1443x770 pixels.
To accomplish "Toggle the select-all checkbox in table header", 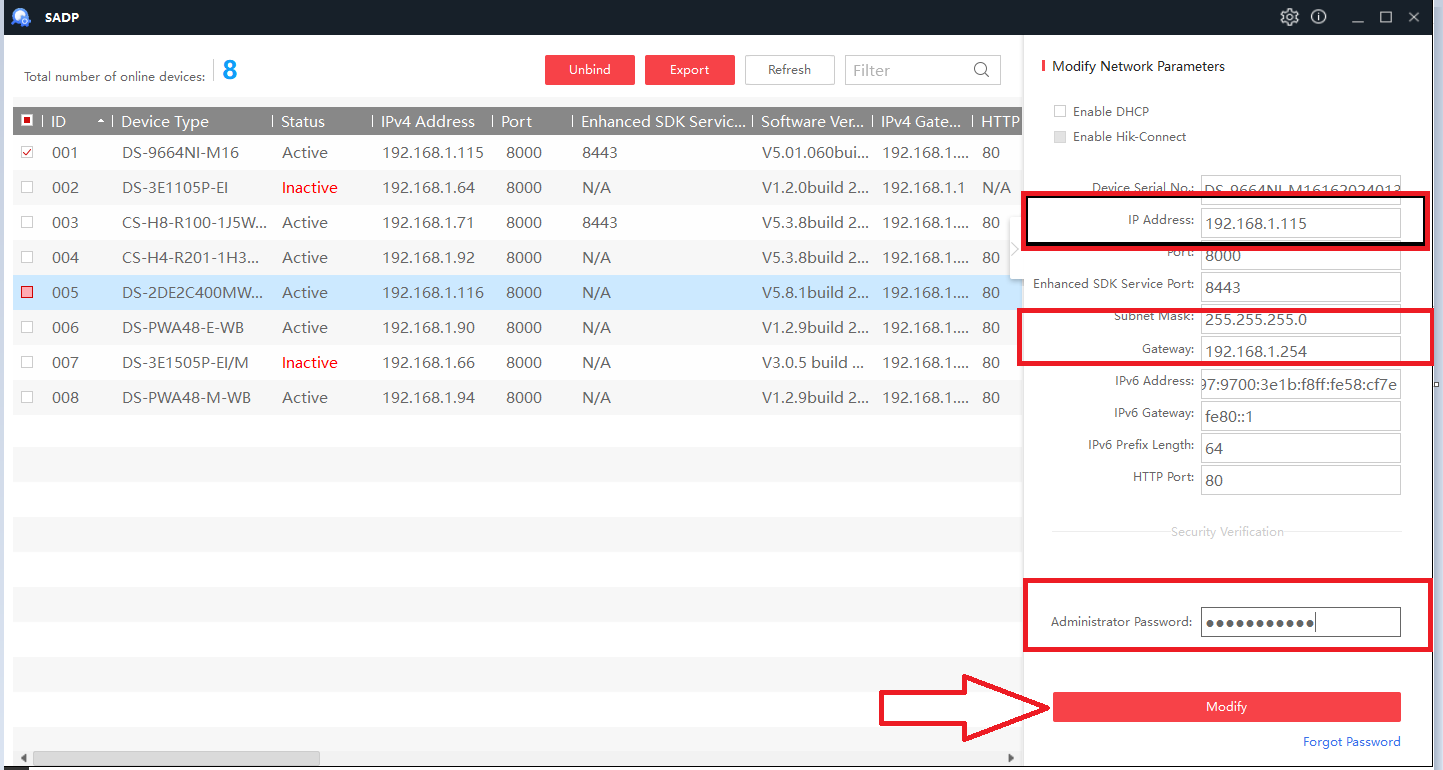I will click(x=27, y=121).
